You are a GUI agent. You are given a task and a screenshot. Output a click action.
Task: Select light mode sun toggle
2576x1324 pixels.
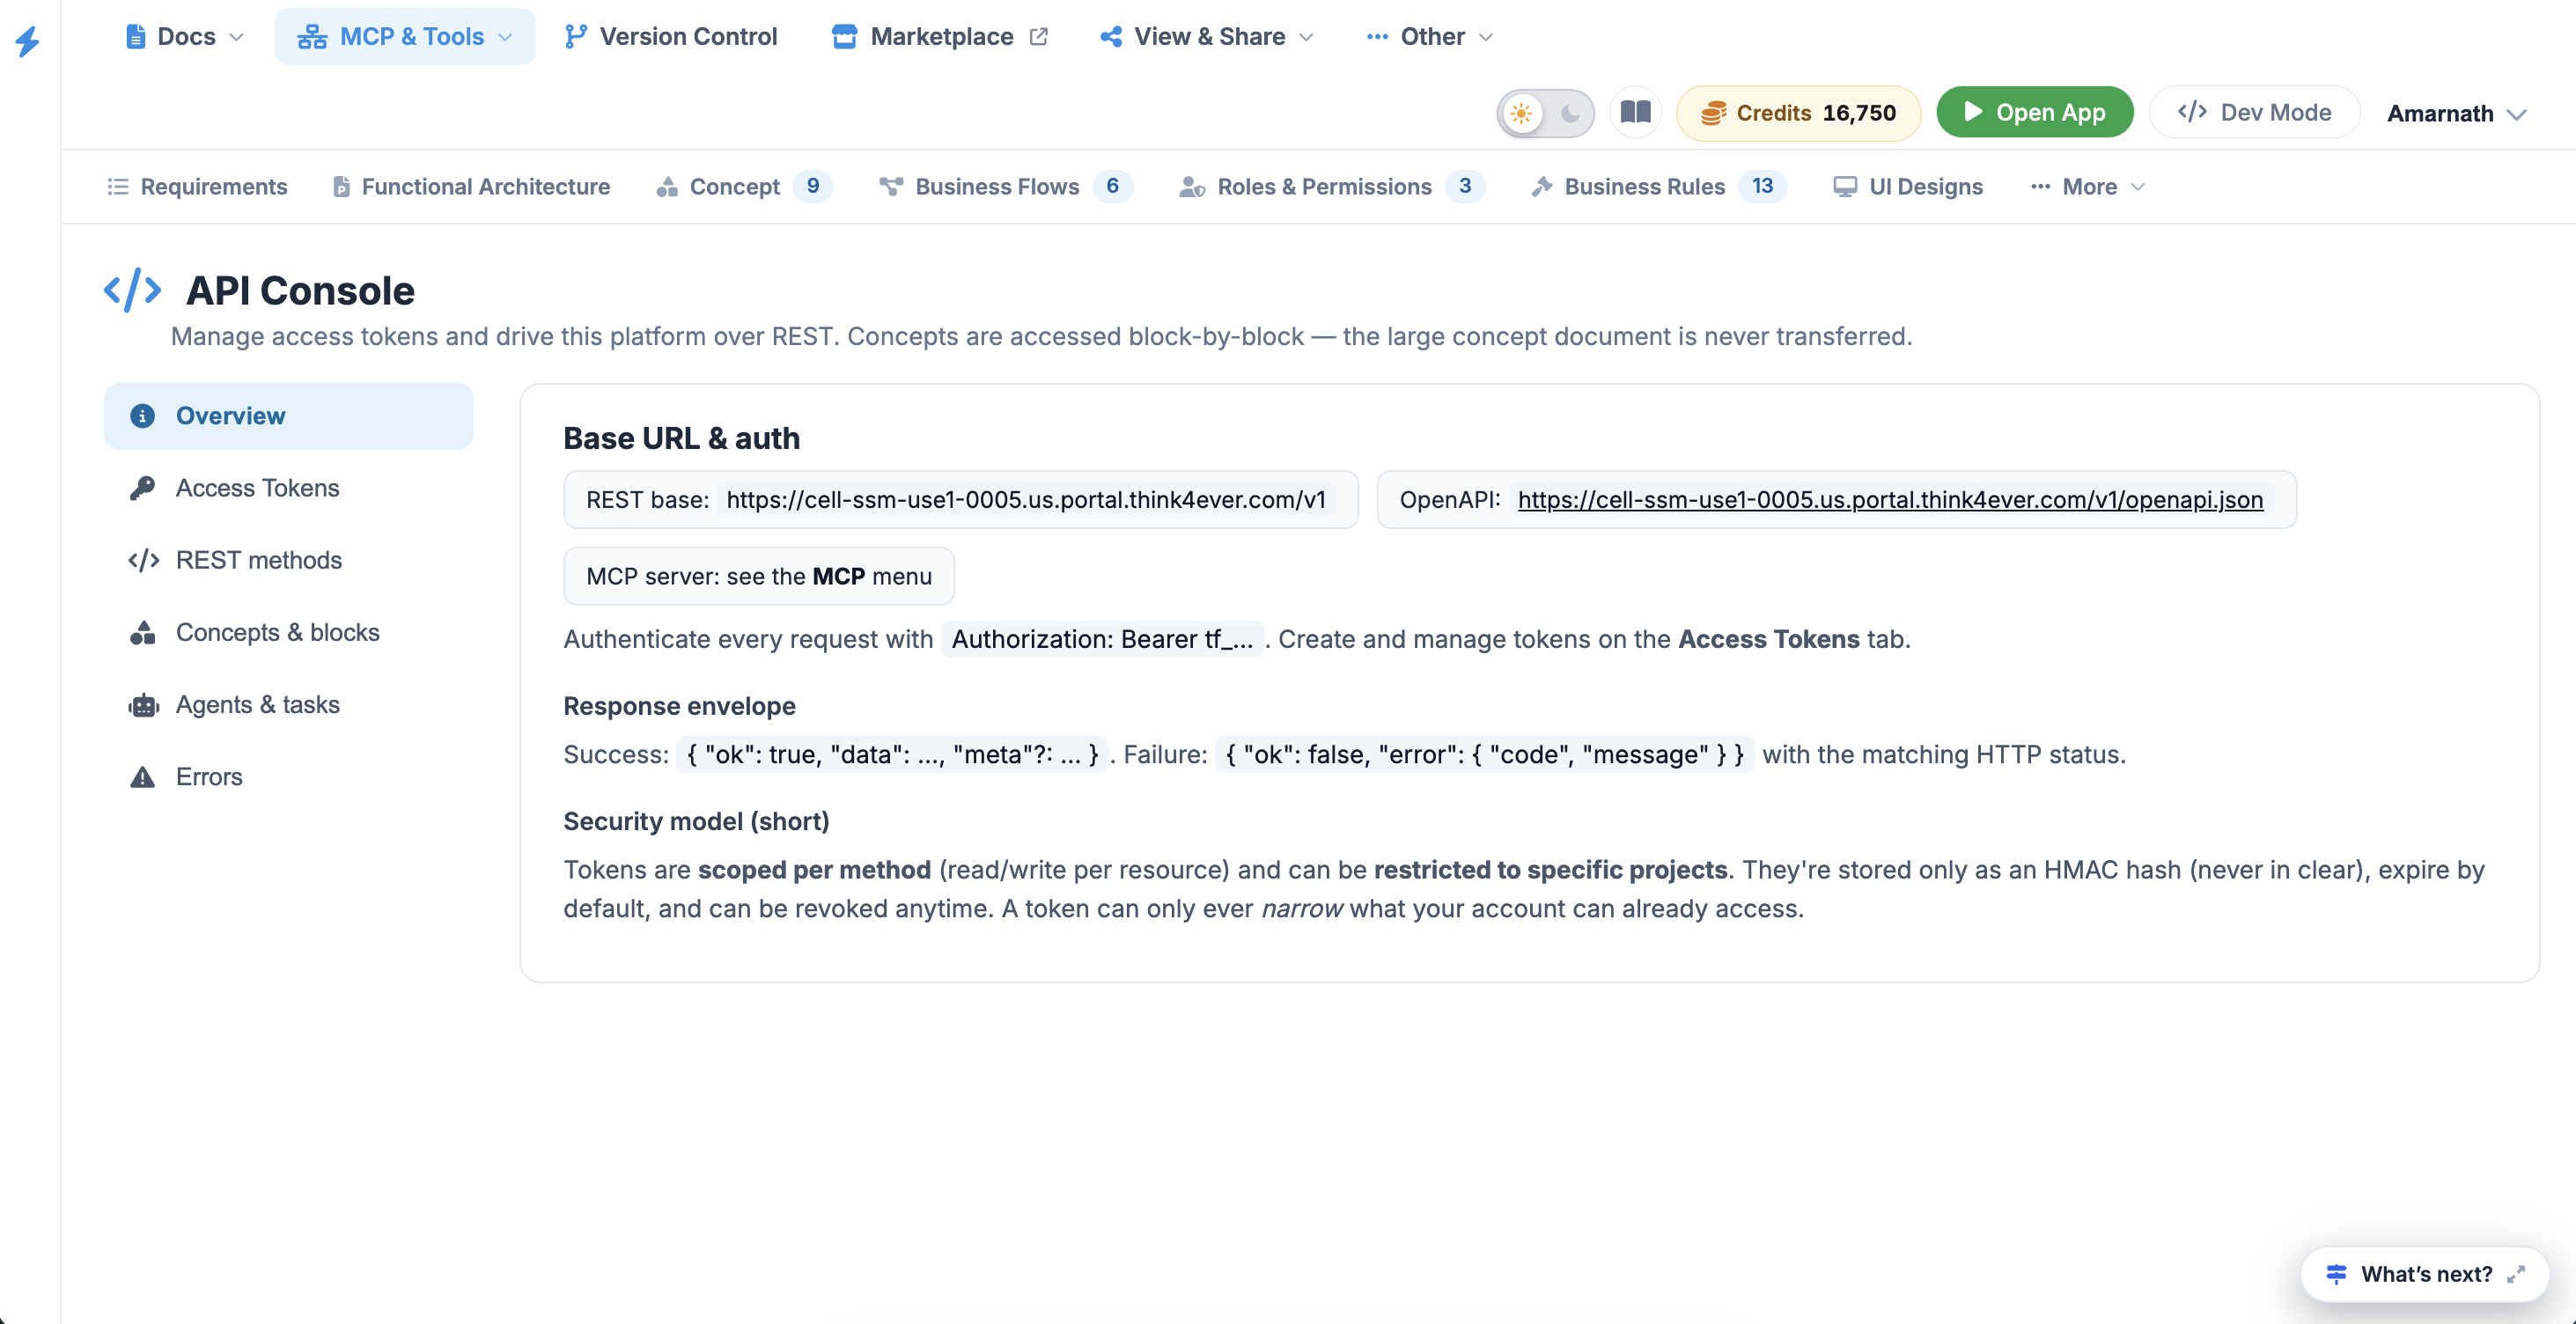(x=1521, y=113)
